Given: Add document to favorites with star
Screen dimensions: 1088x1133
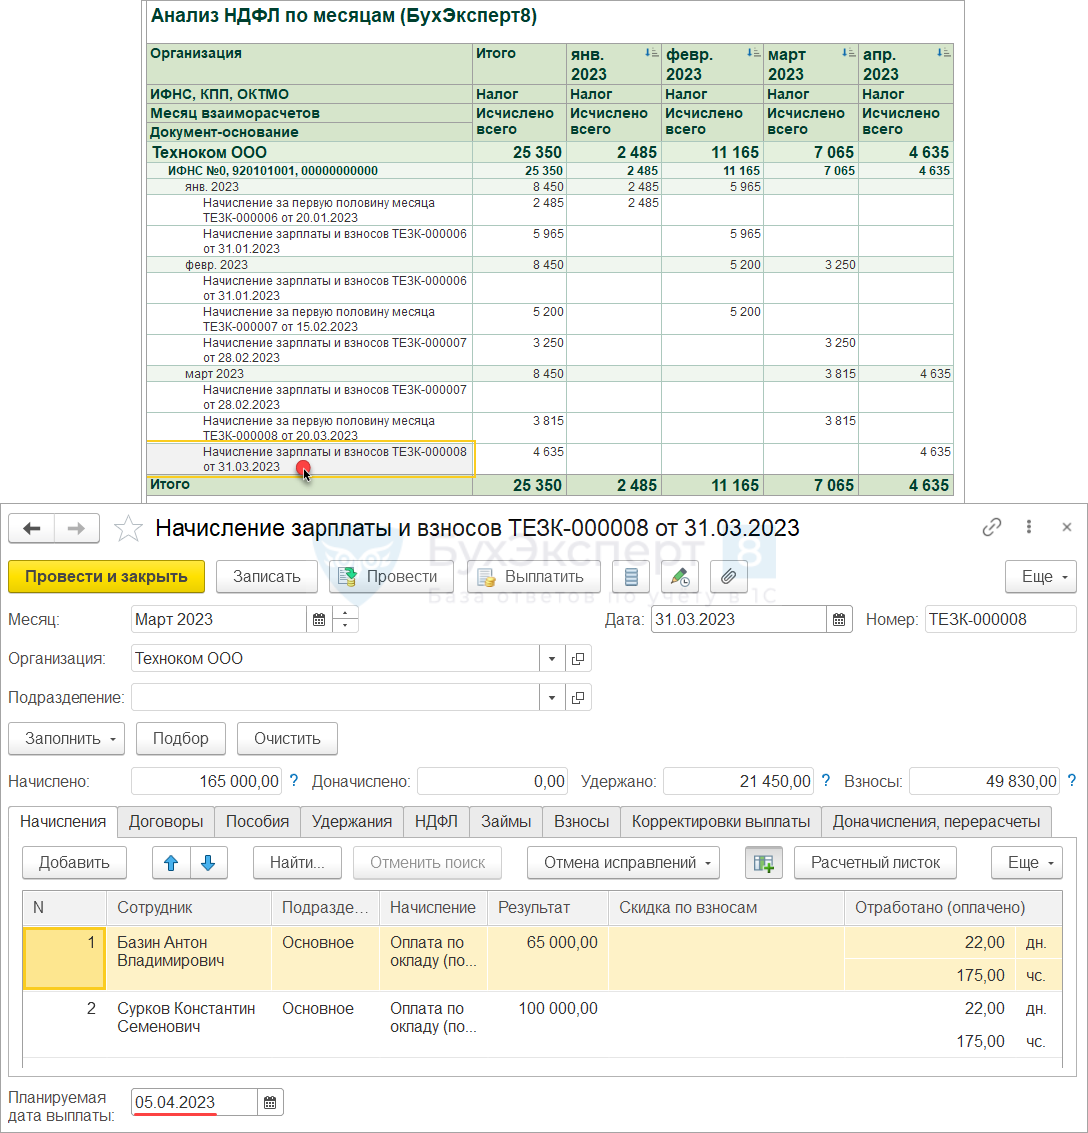Looking at the screenshot, I should coord(128,529).
